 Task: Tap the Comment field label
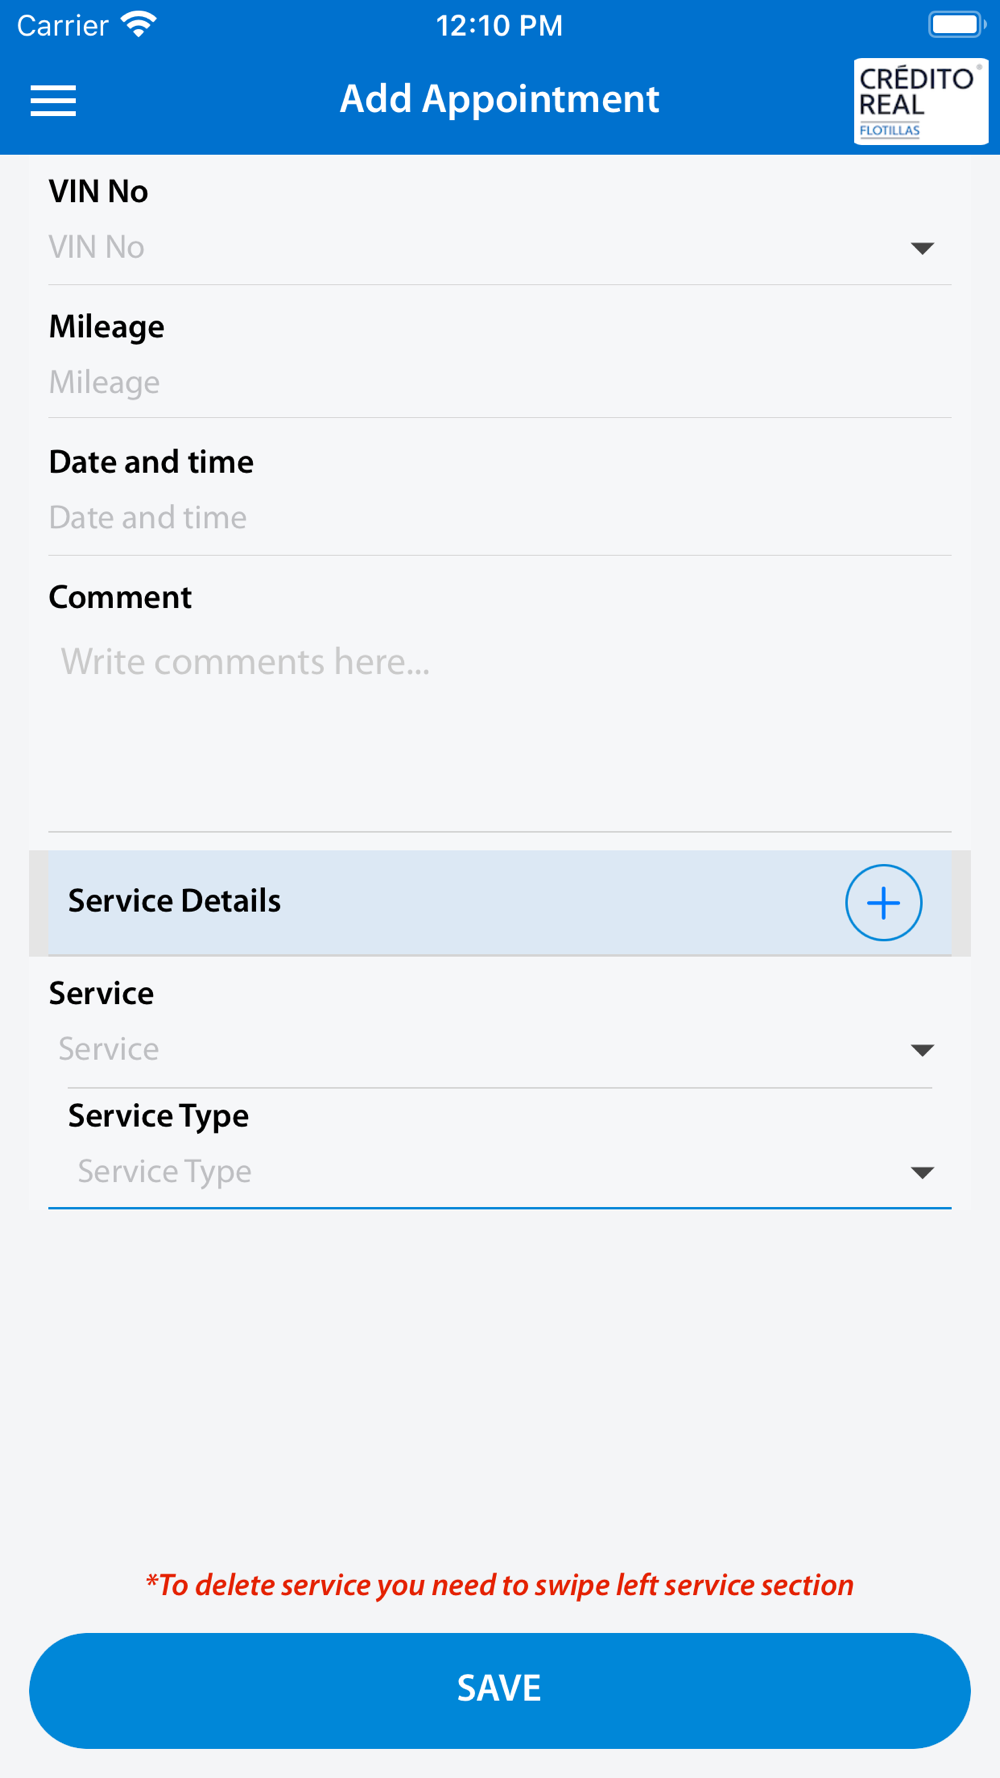[x=120, y=597]
